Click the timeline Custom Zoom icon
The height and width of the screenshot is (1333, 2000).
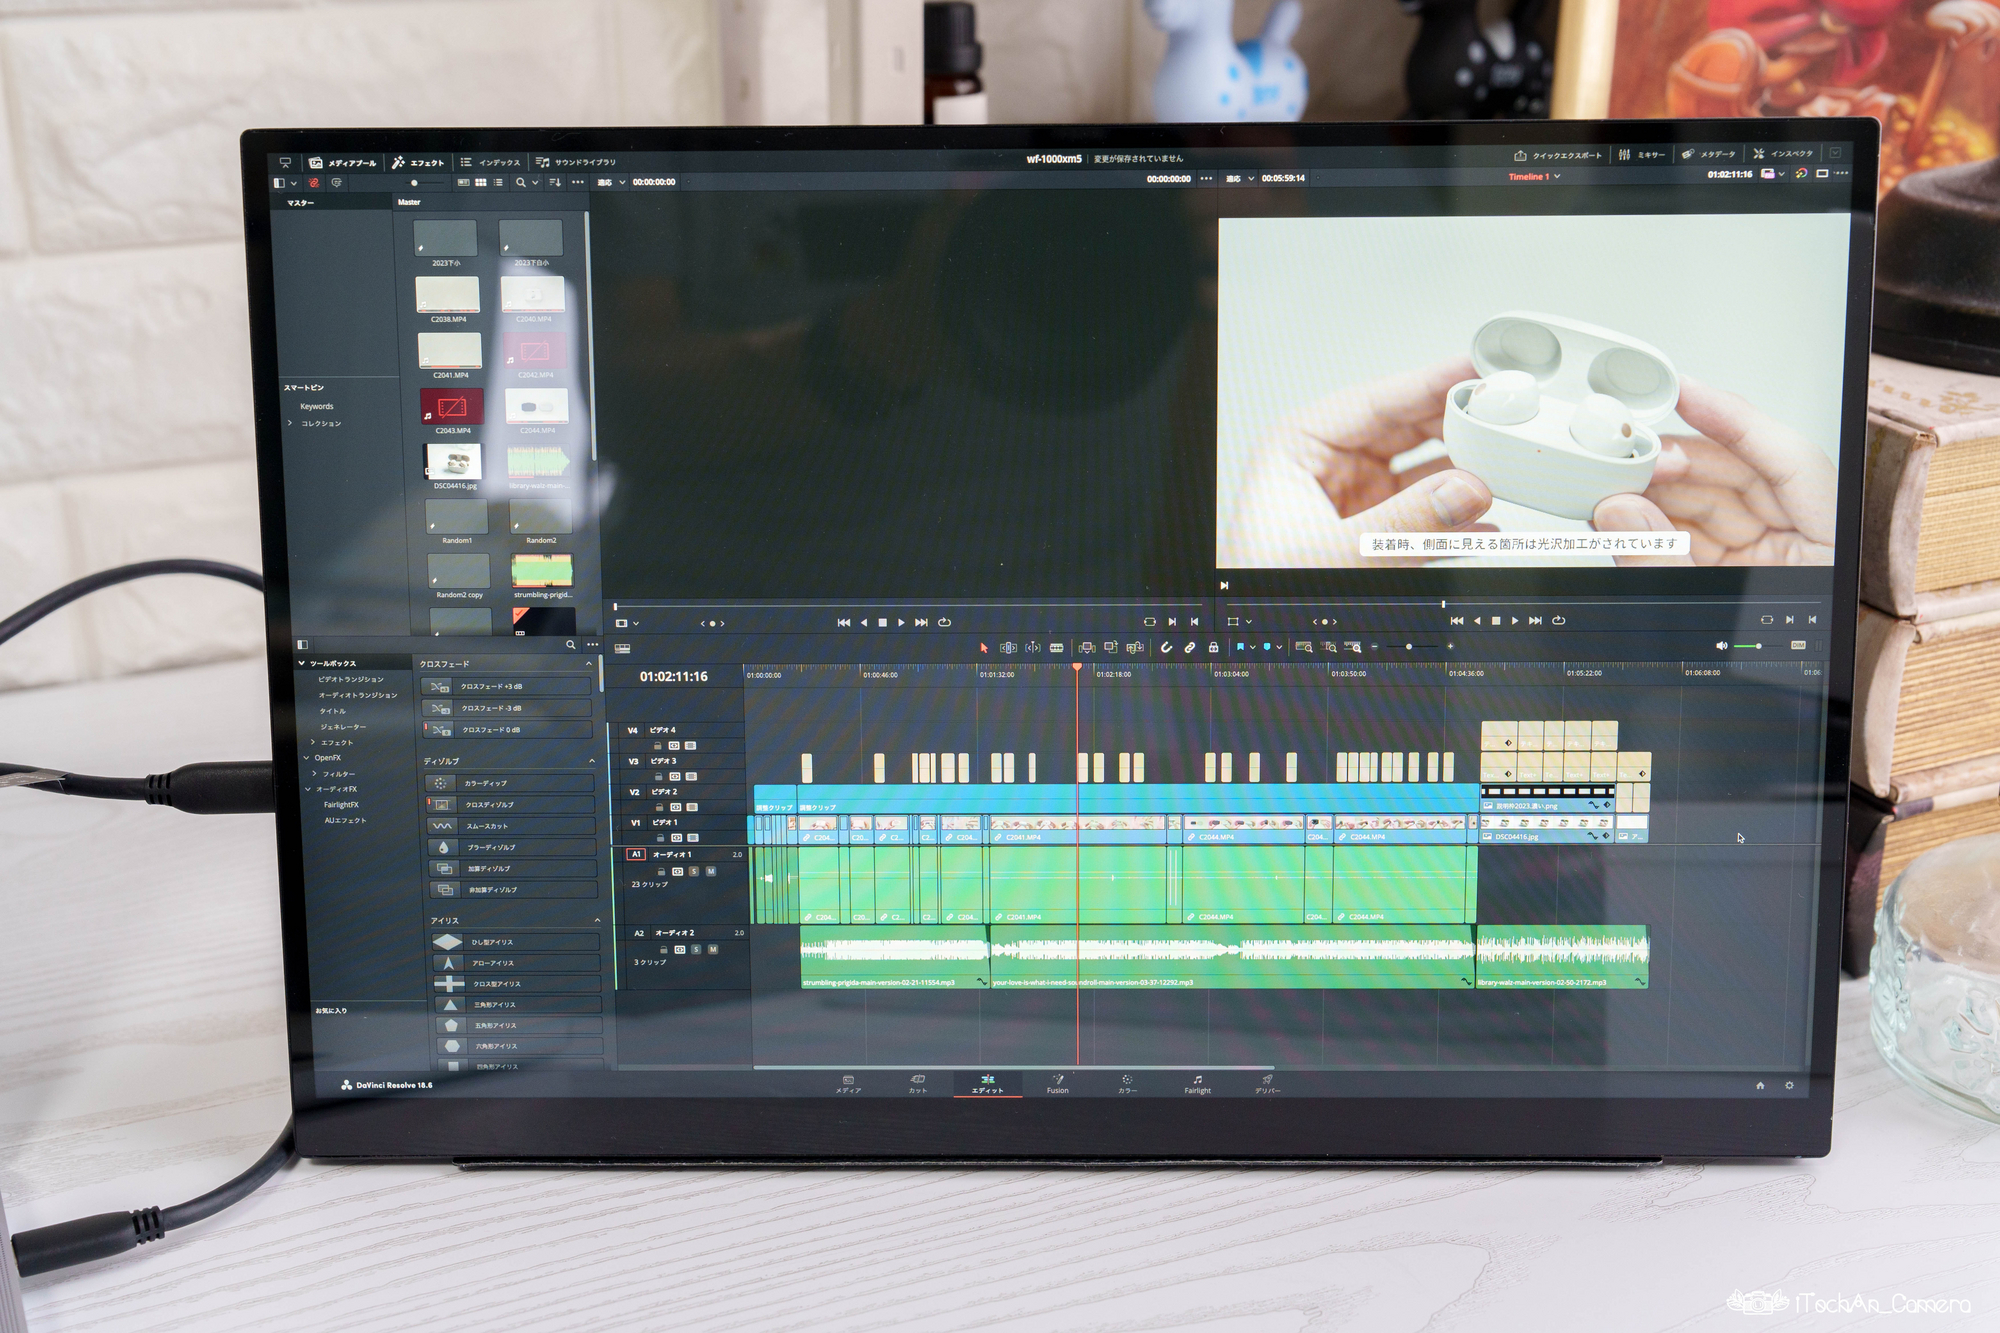point(1353,647)
